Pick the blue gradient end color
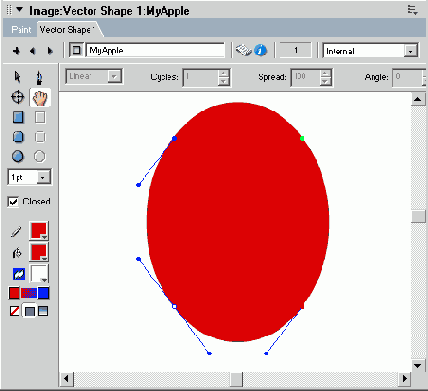Image resolution: width=428 pixels, height=391 pixels. click(x=43, y=293)
